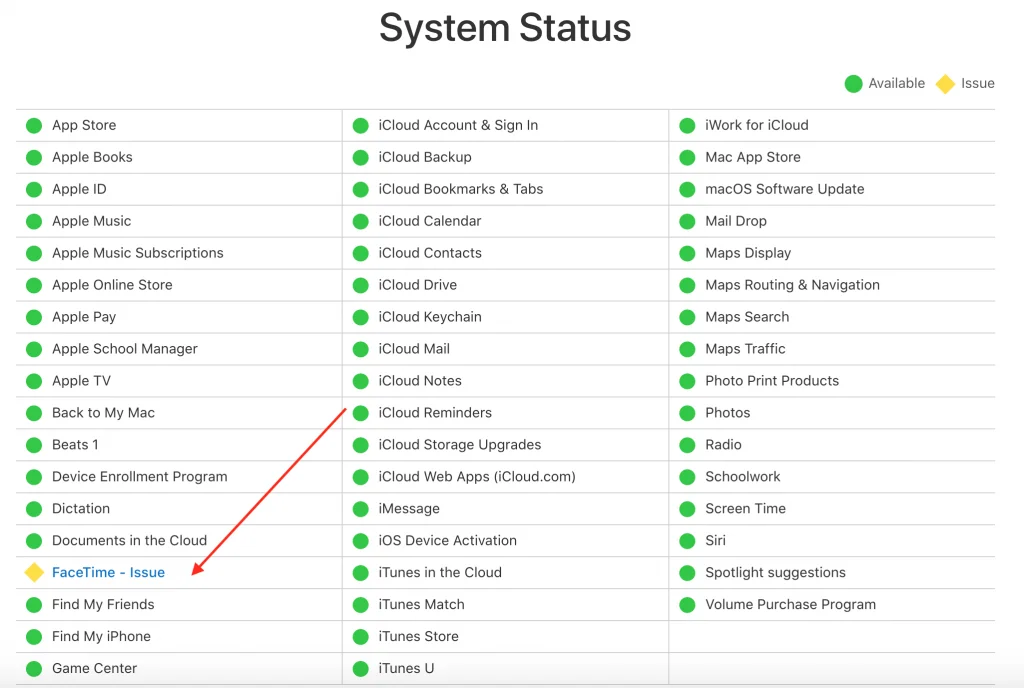Image resolution: width=1024 pixels, height=688 pixels.
Task: Click the System Status page heading
Action: (x=505, y=28)
